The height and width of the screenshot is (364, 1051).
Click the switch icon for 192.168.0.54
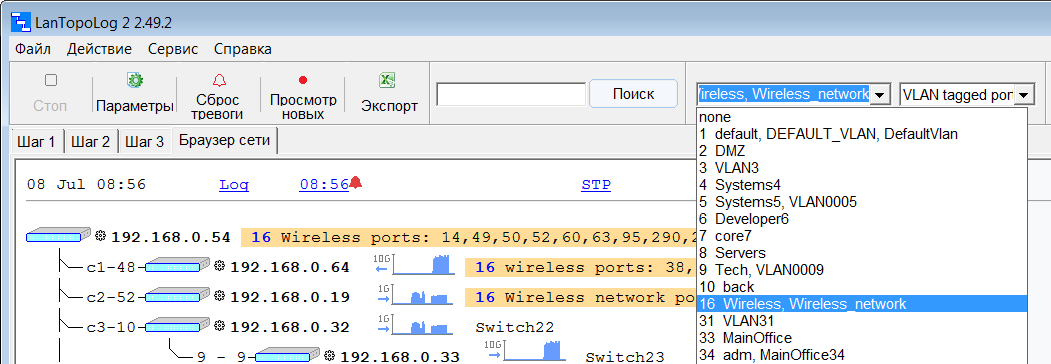[x=58, y=236]
